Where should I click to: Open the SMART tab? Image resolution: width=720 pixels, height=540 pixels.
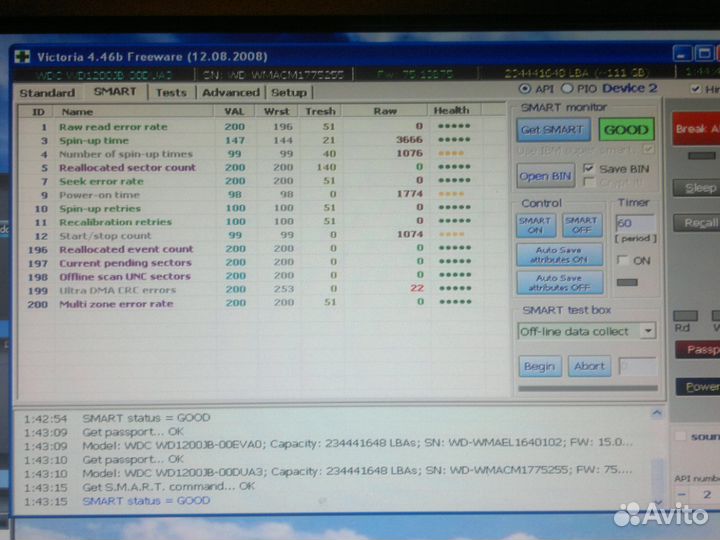click(115, 91)
